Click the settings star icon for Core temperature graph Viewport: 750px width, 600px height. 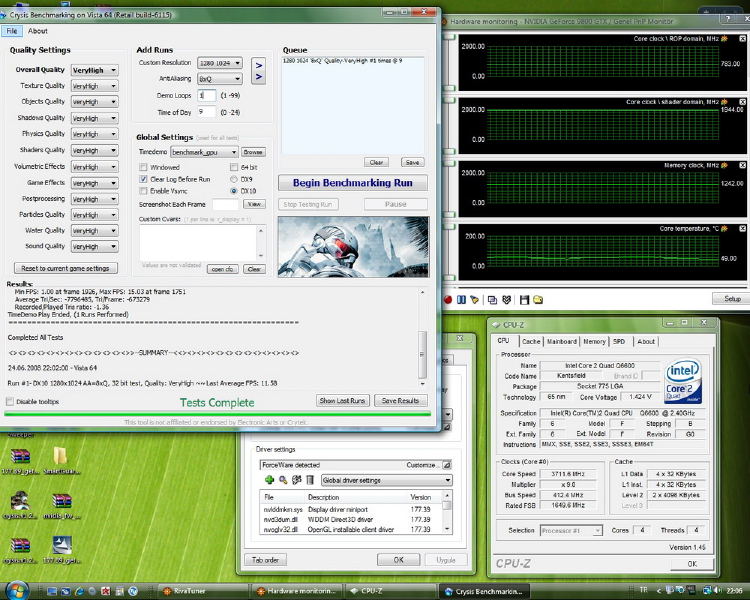(x=725, y=229)
